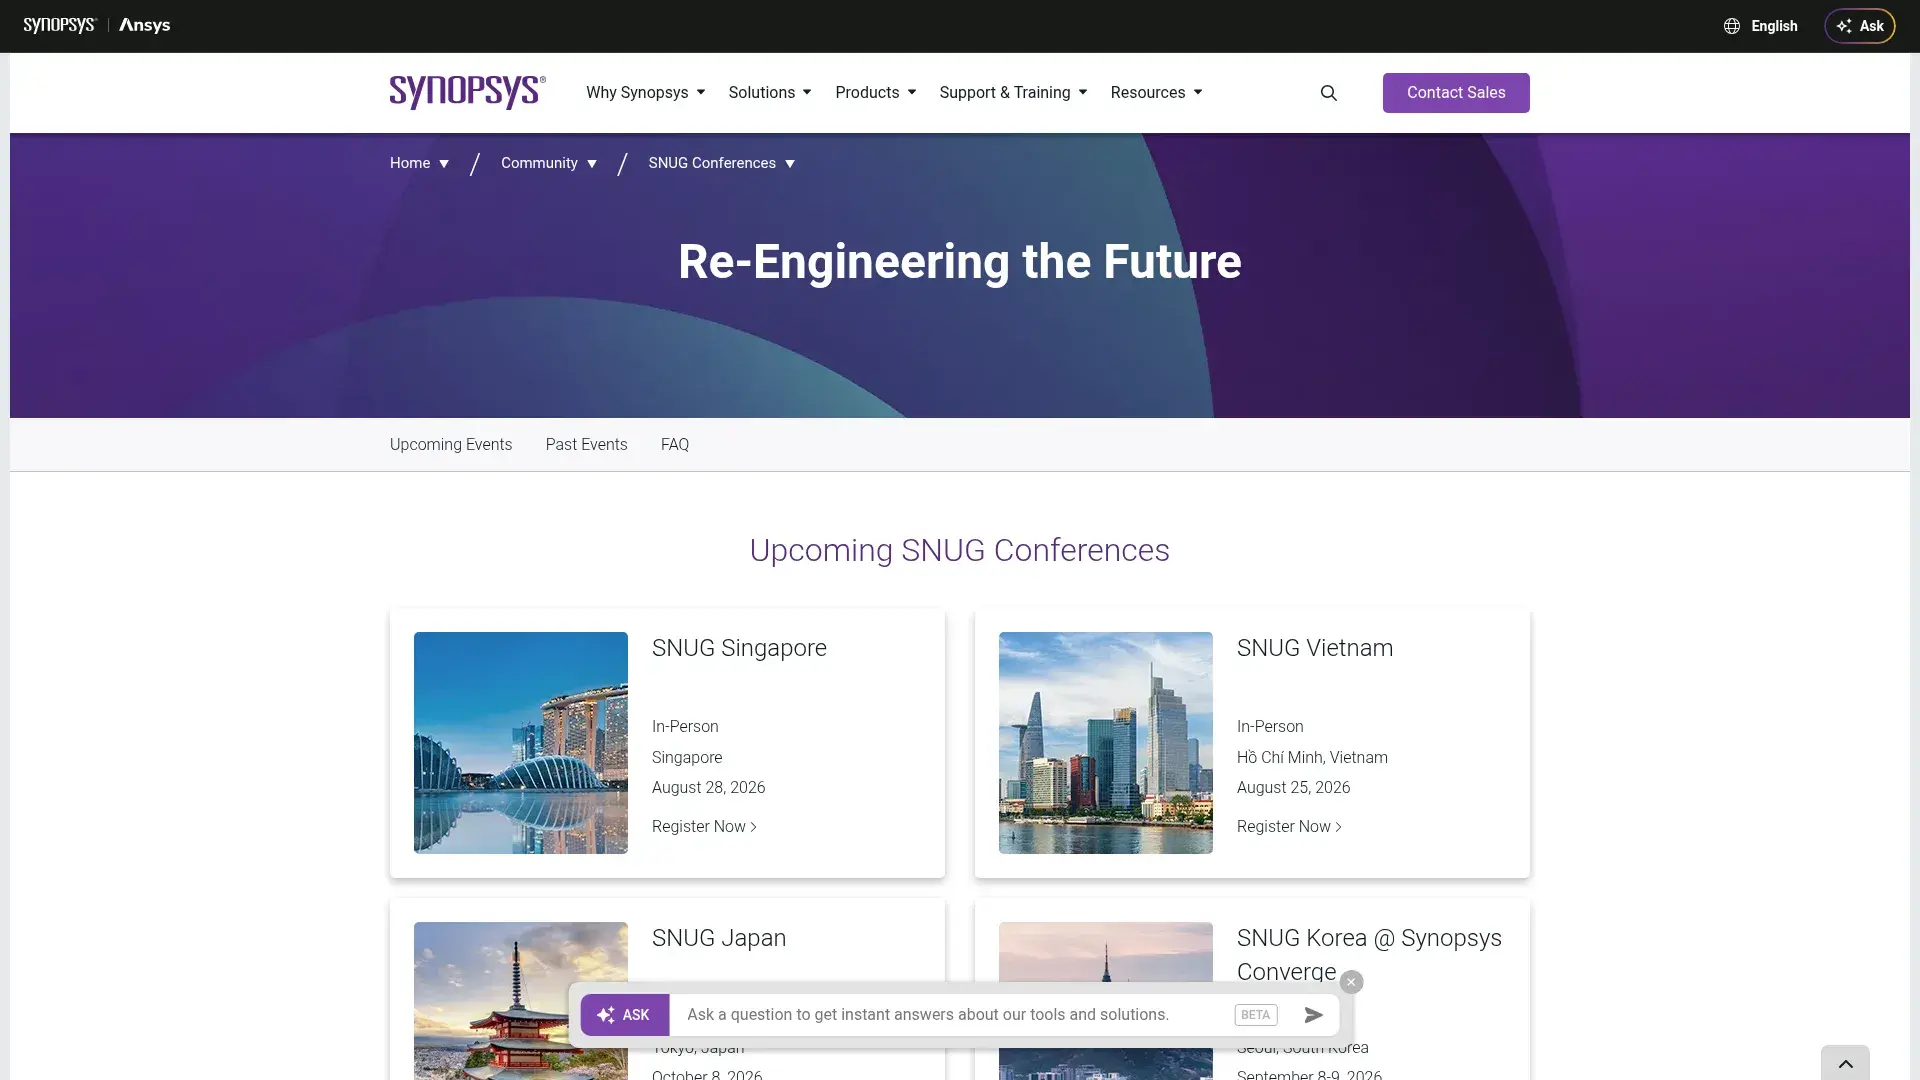The image size is (1920, 1080).
Task: Open the Community breadcrumb dropdown arrow
Action: pyautogui.click(x=592, y=164)
